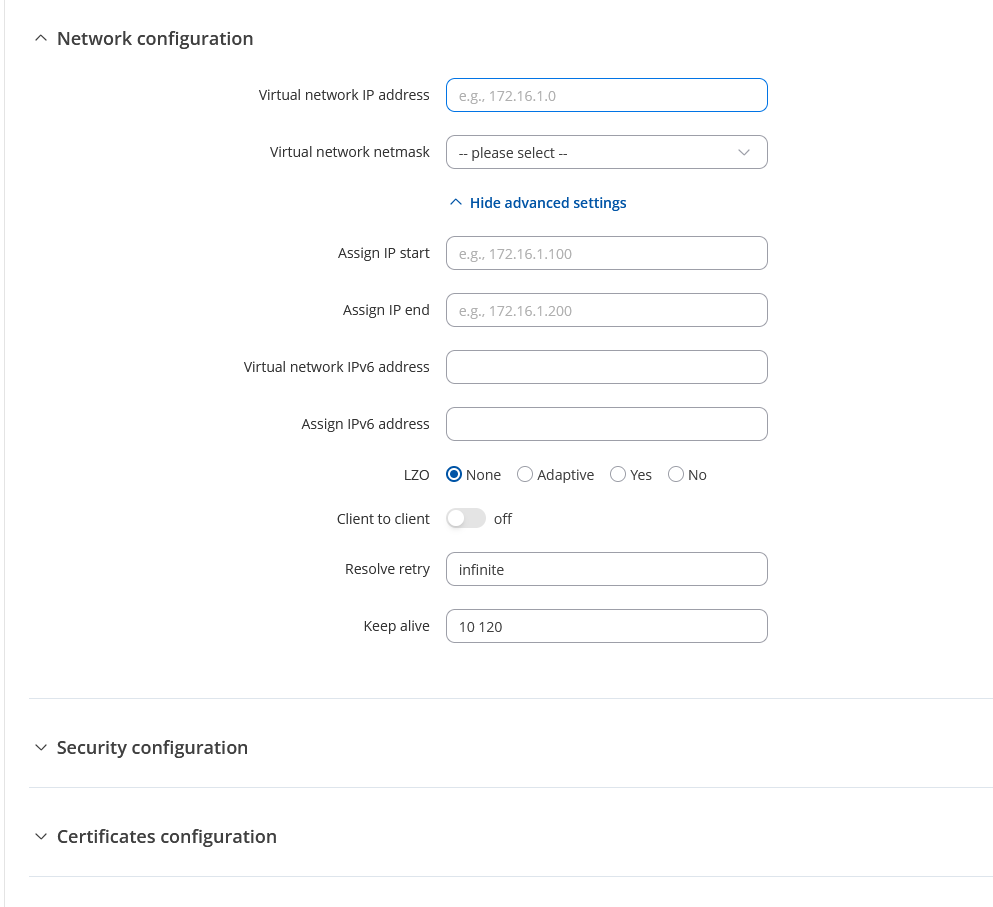This screenshot has width=993, height=907.
Task: Click the chevron beside Hide advanced settings
Action: 455,203
